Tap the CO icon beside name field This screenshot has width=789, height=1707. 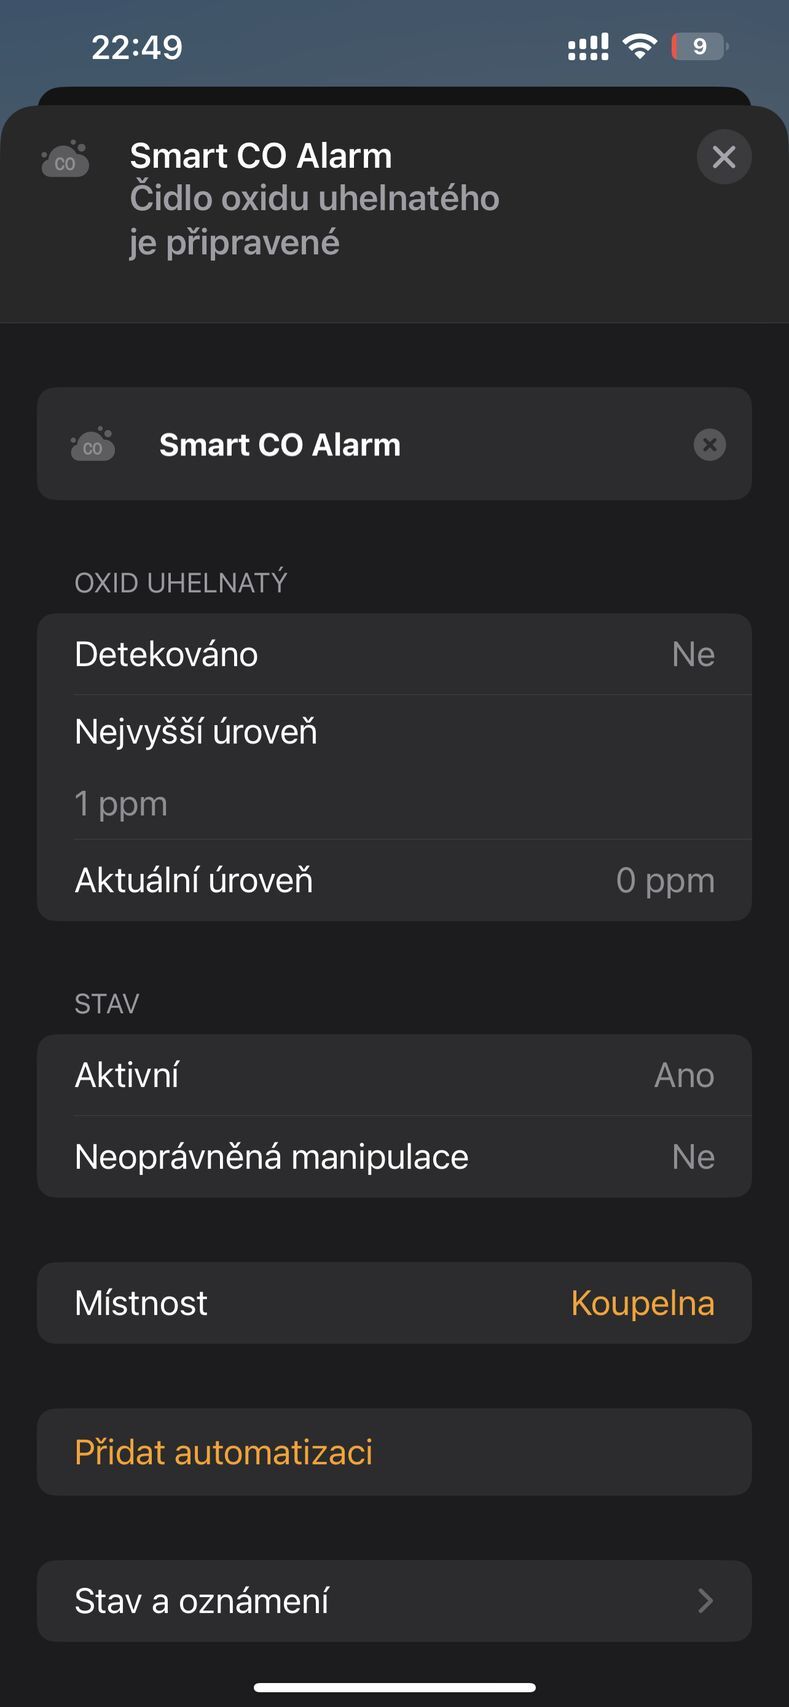(x=92, y=445)
